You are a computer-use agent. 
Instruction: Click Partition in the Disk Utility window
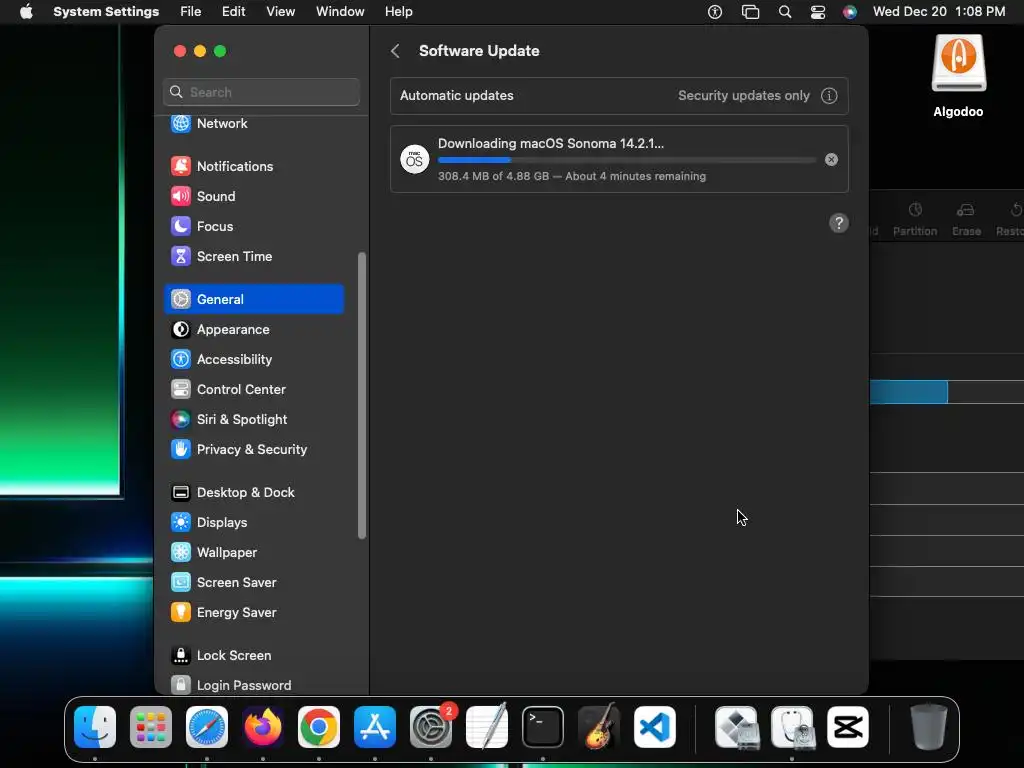pos(915,219)
